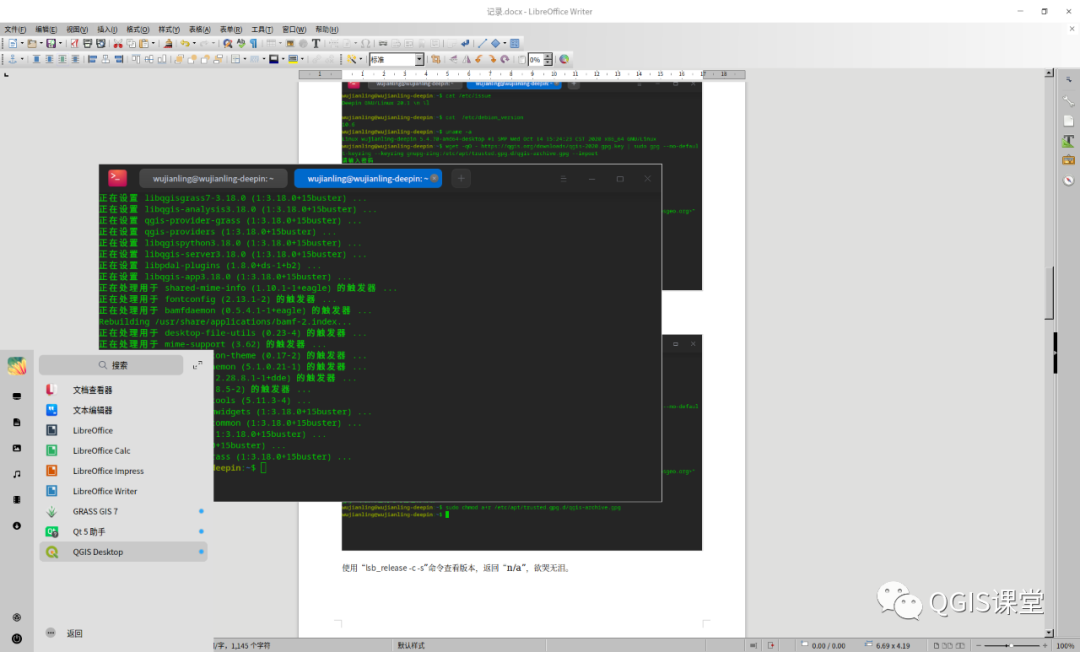Click the 返回 back button in launcher

coord(64,633)
